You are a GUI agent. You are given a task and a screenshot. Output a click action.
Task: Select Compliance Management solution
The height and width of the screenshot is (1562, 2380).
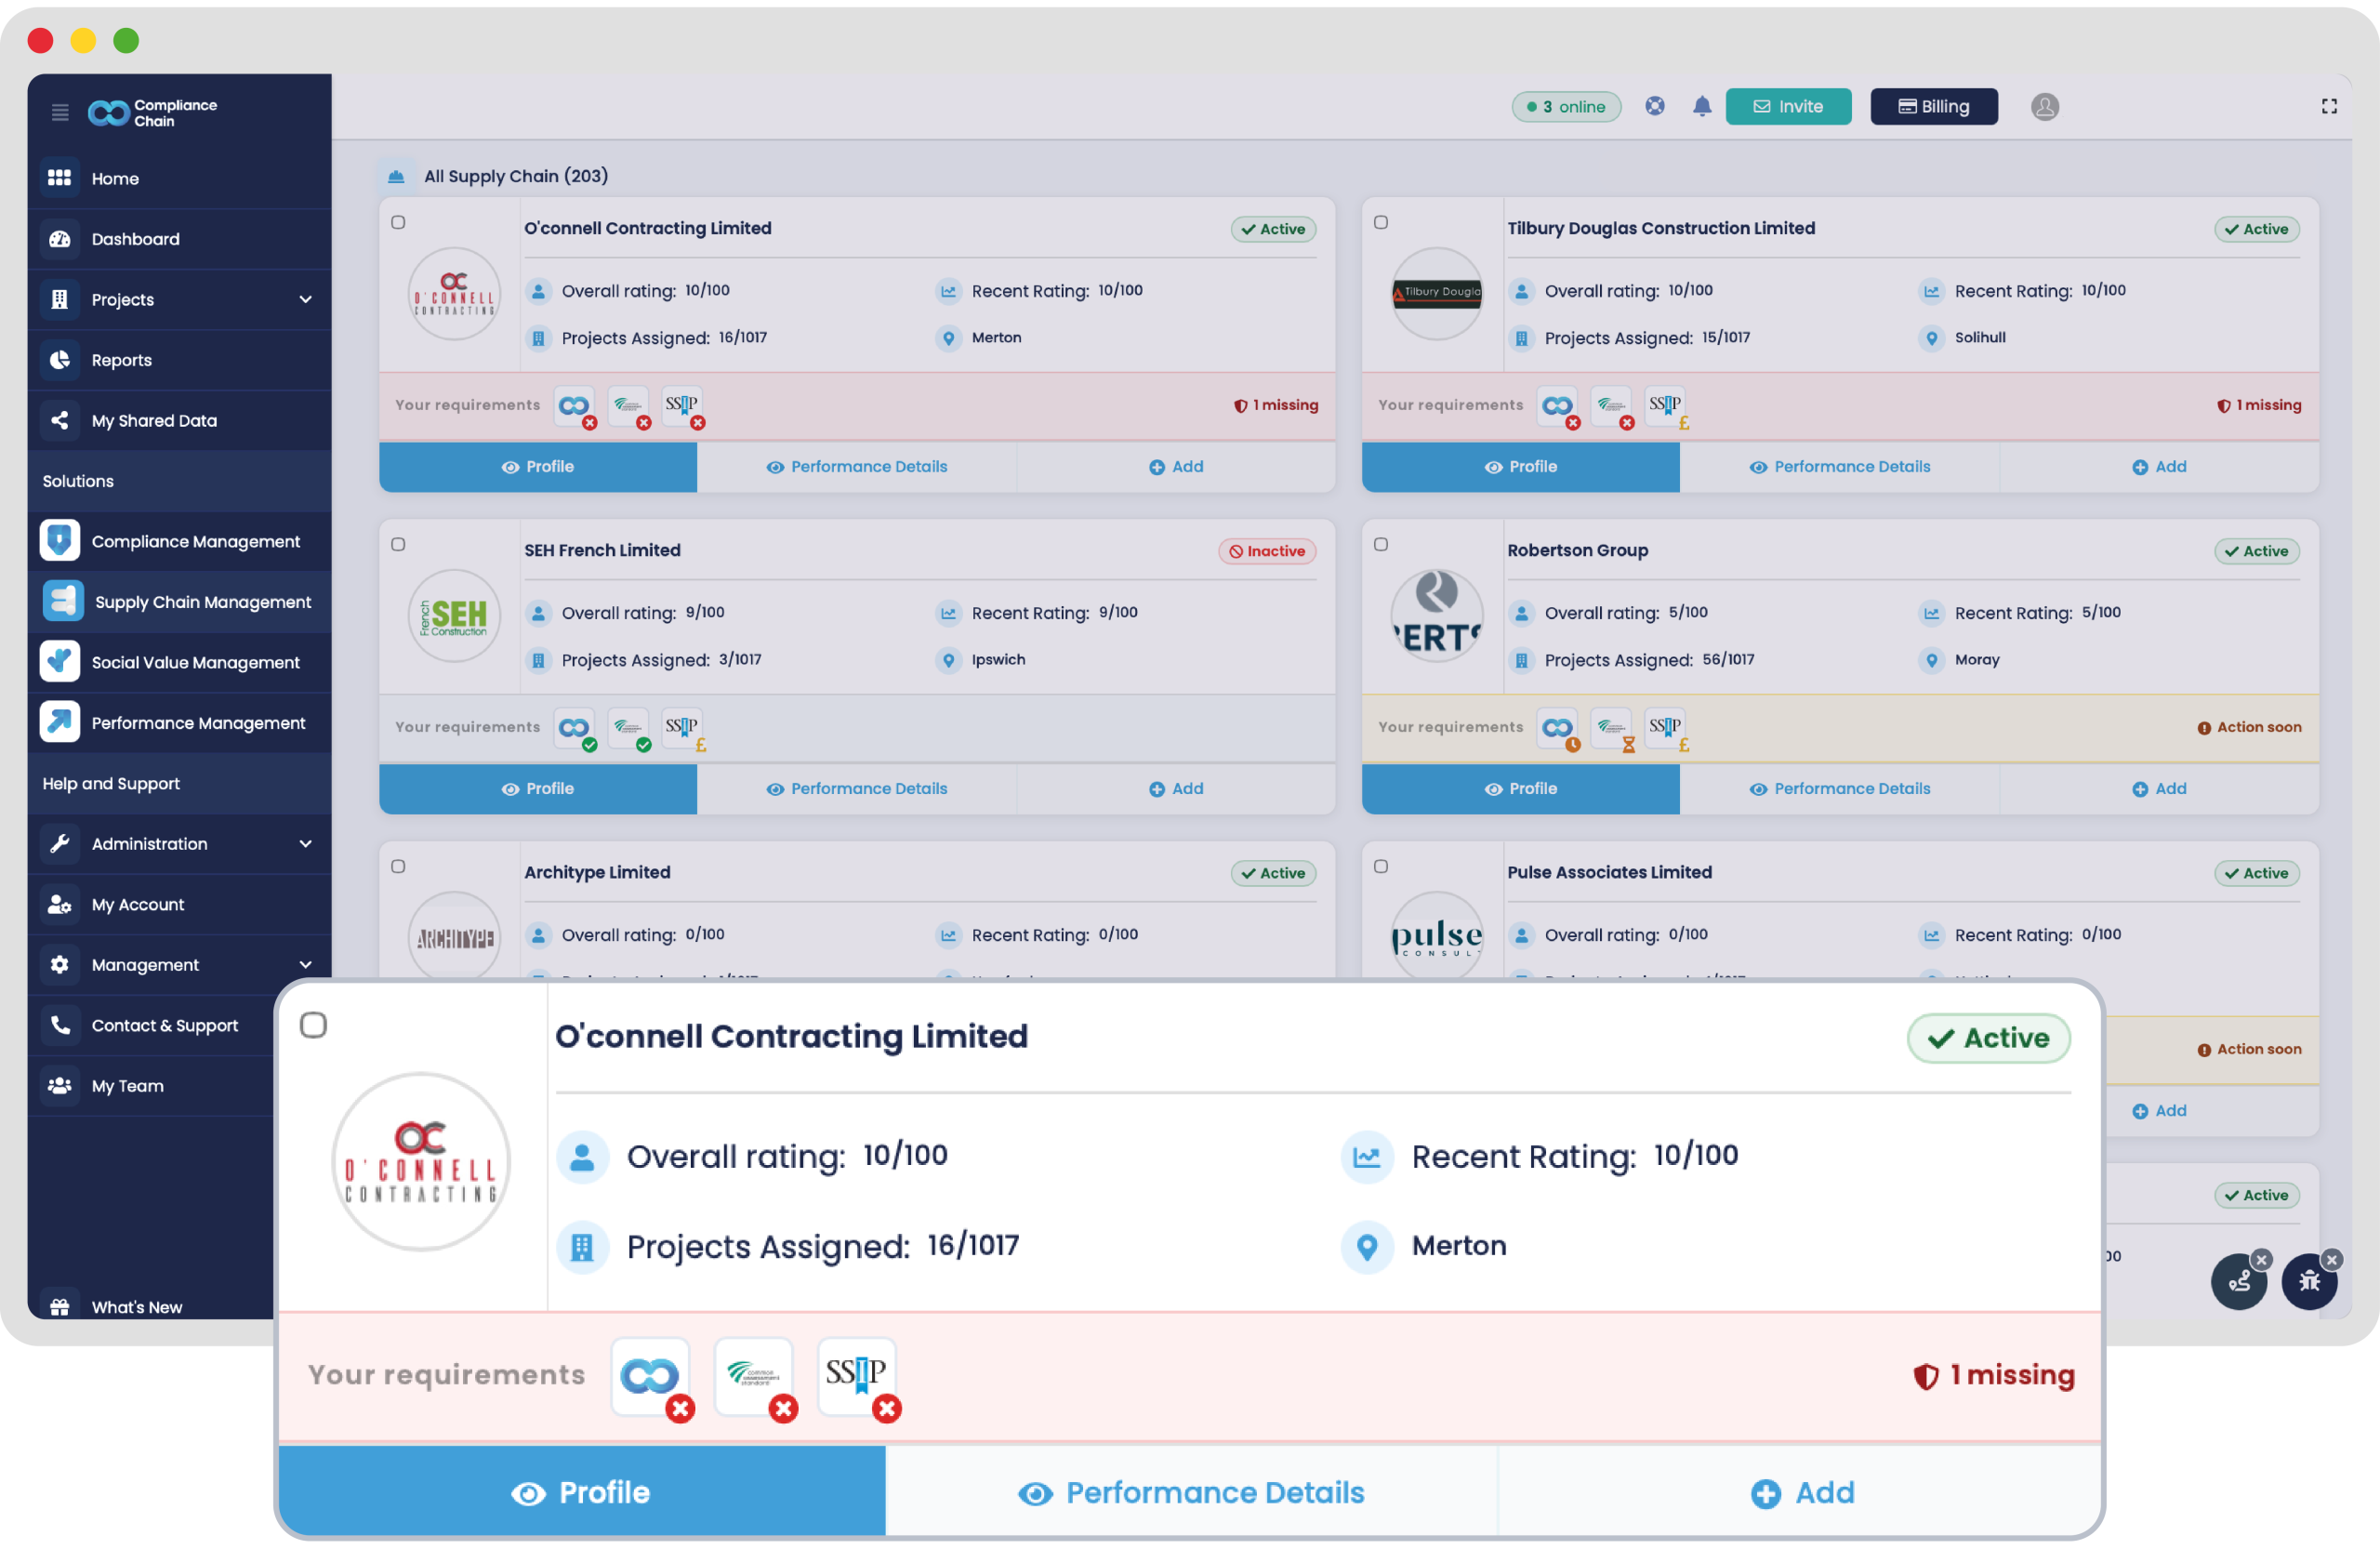point(180,541)
